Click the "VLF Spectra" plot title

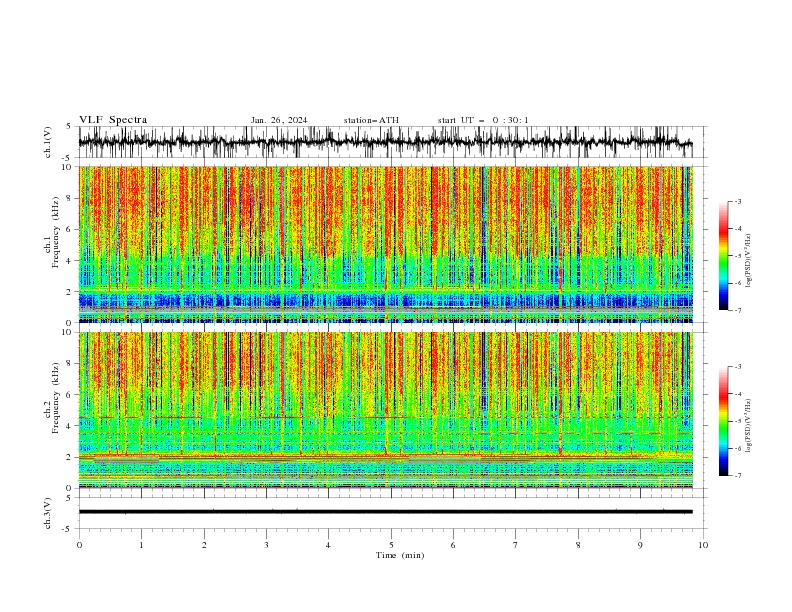(x=113, y=120)
